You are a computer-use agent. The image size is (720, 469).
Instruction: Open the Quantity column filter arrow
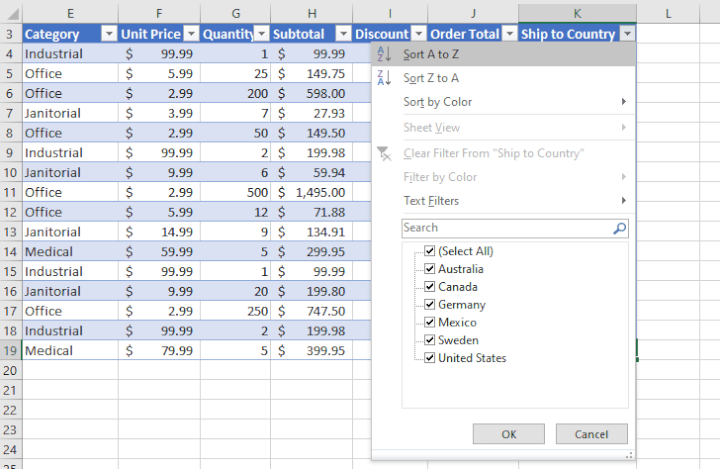262,33
